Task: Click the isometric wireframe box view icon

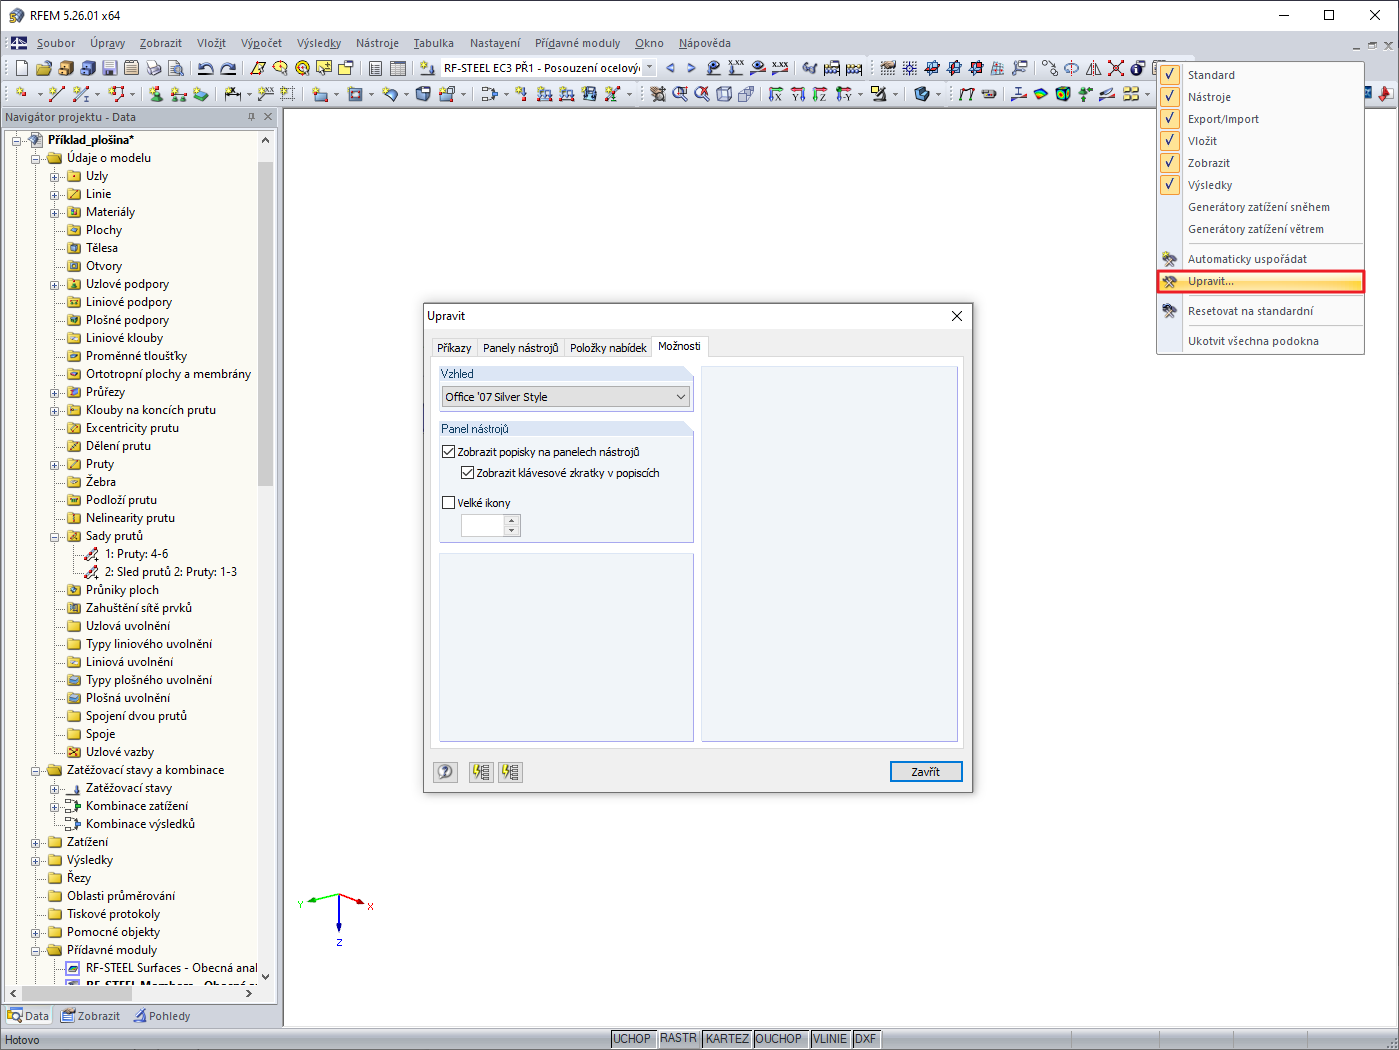Action: (x=724, y=94)
